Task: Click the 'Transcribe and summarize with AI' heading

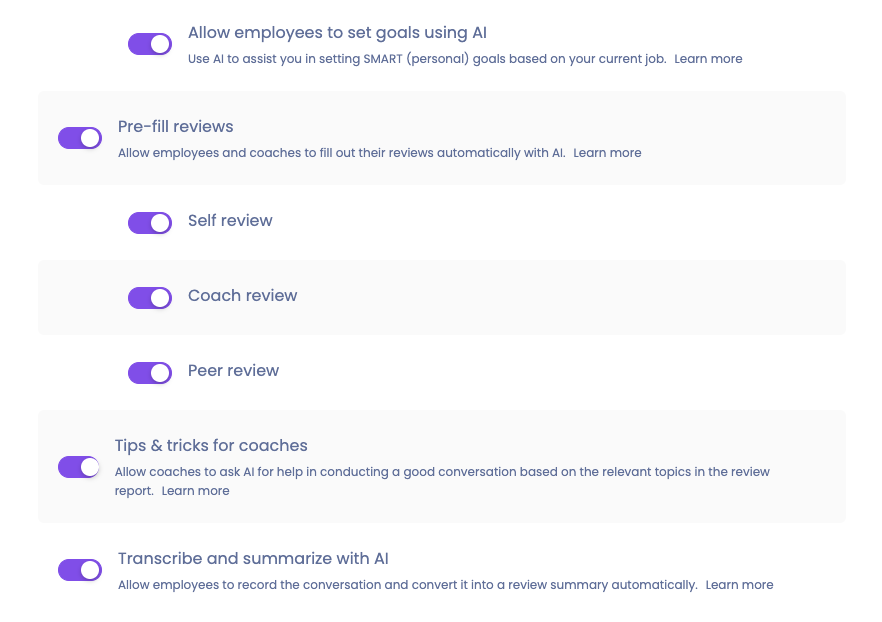Action: (x=253, y=559)
